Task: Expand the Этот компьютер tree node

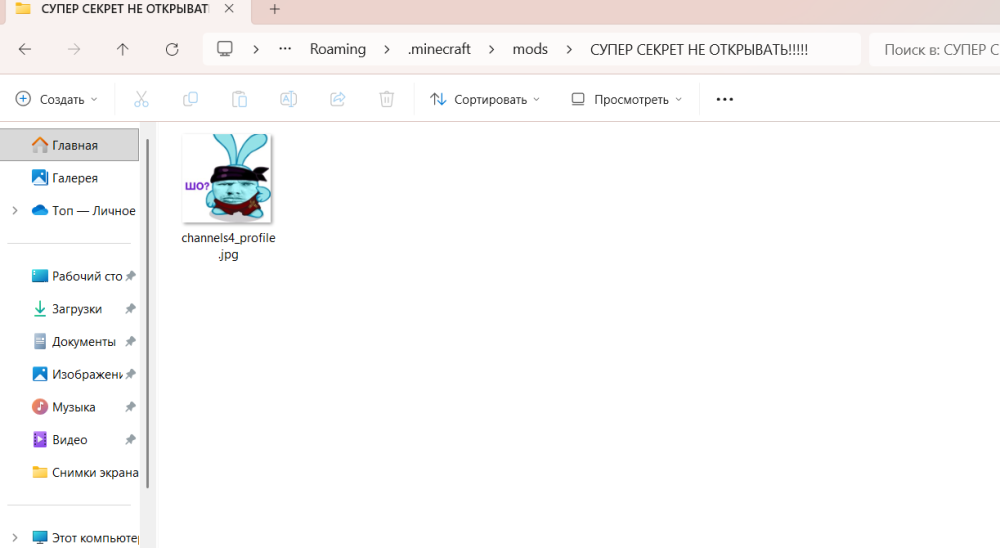Action: pyautogui.click(x=15, y=538)
